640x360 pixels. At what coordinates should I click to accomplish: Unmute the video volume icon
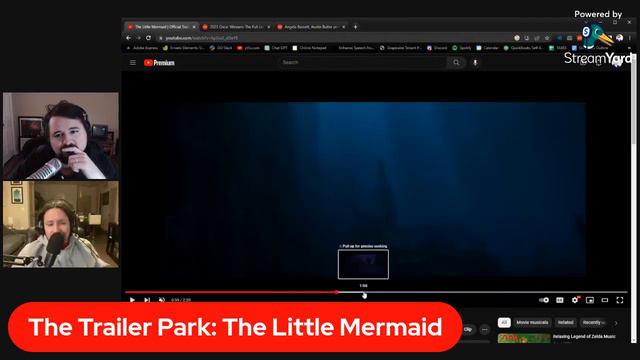point(162,300)
